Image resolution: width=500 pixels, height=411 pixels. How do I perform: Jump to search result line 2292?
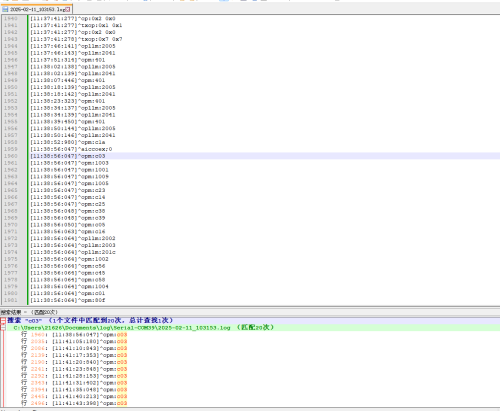[x=74, y=376]
